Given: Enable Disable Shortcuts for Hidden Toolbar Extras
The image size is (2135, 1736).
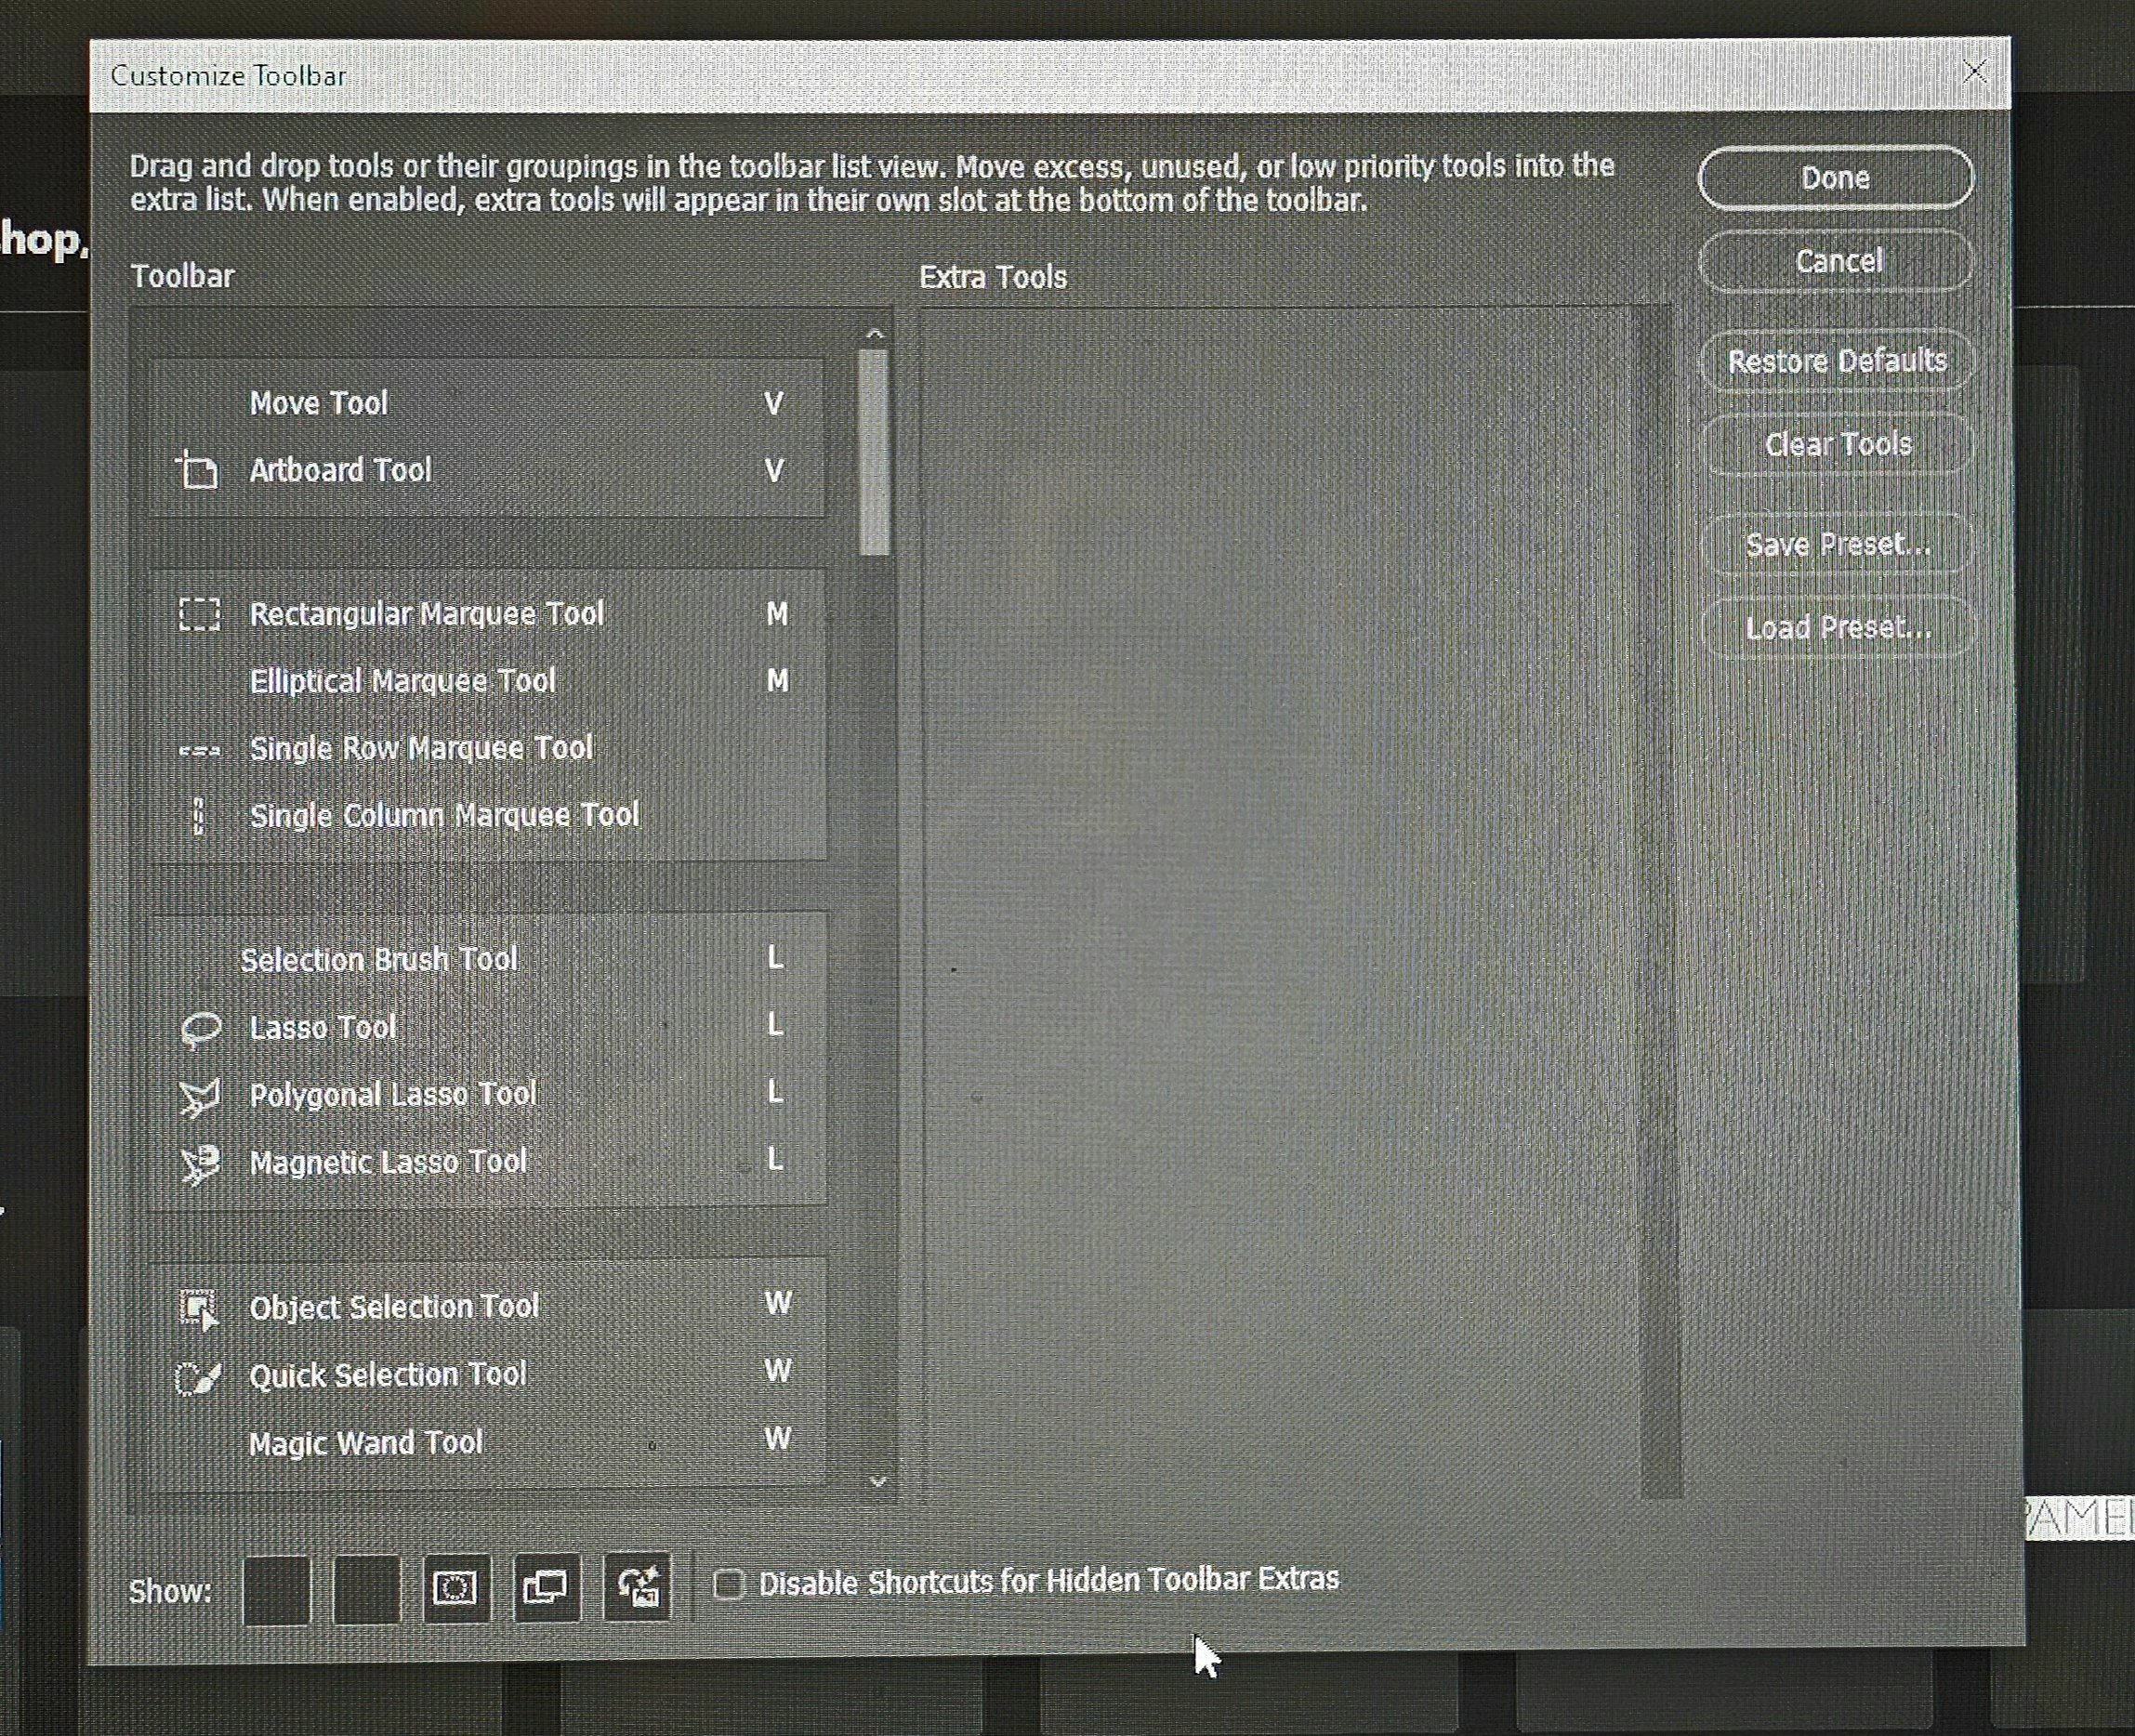Looking at the screenshot, I should [729, 1584].
